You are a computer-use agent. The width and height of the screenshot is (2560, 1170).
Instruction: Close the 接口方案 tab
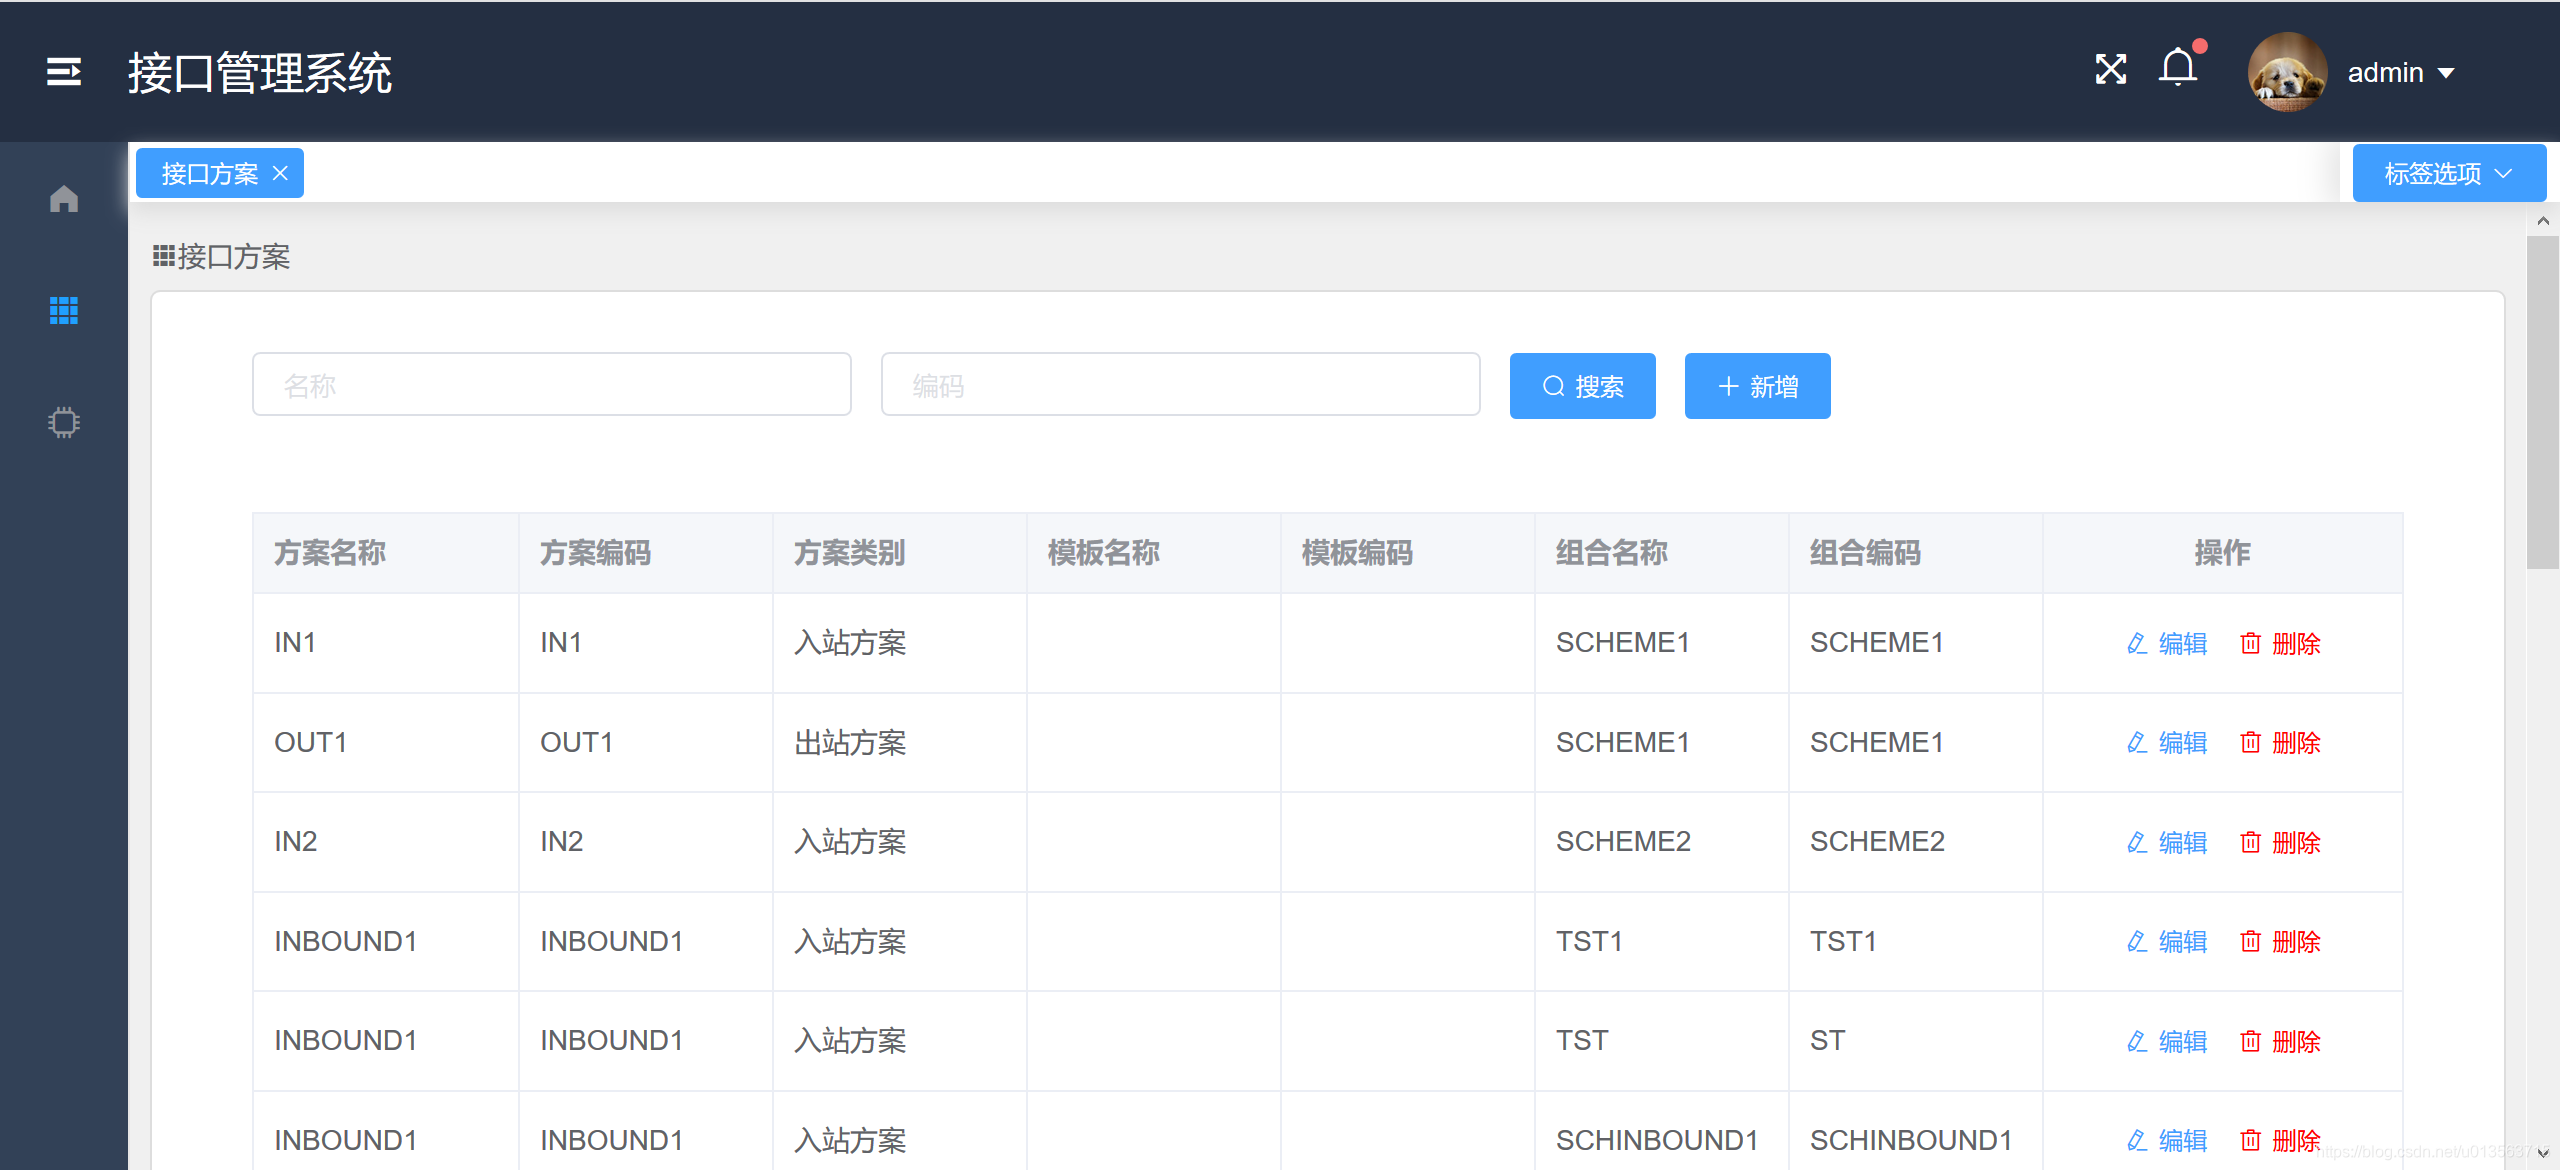(x=280, y=172)
